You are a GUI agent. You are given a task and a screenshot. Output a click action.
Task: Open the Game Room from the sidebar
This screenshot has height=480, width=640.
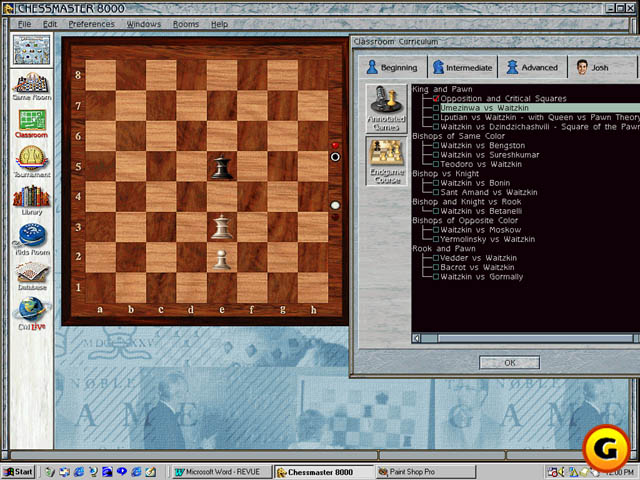pyautogui.click(x=32, y=85)
